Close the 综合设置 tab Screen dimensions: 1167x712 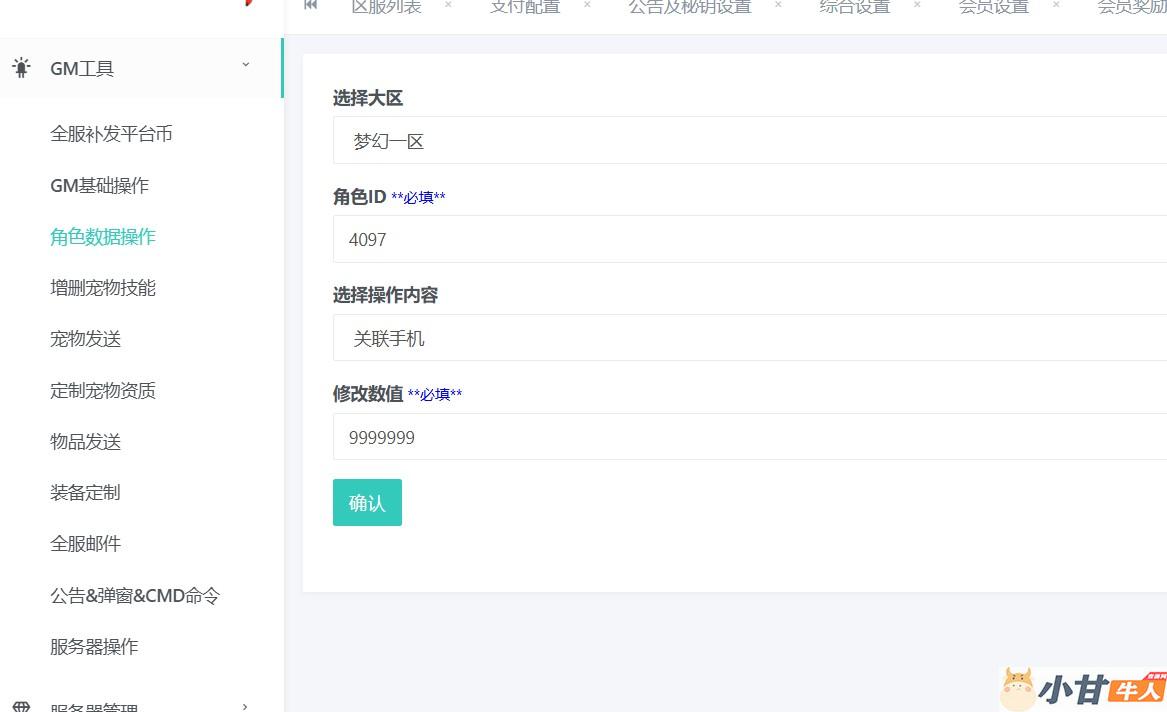(x=917, y=5)
